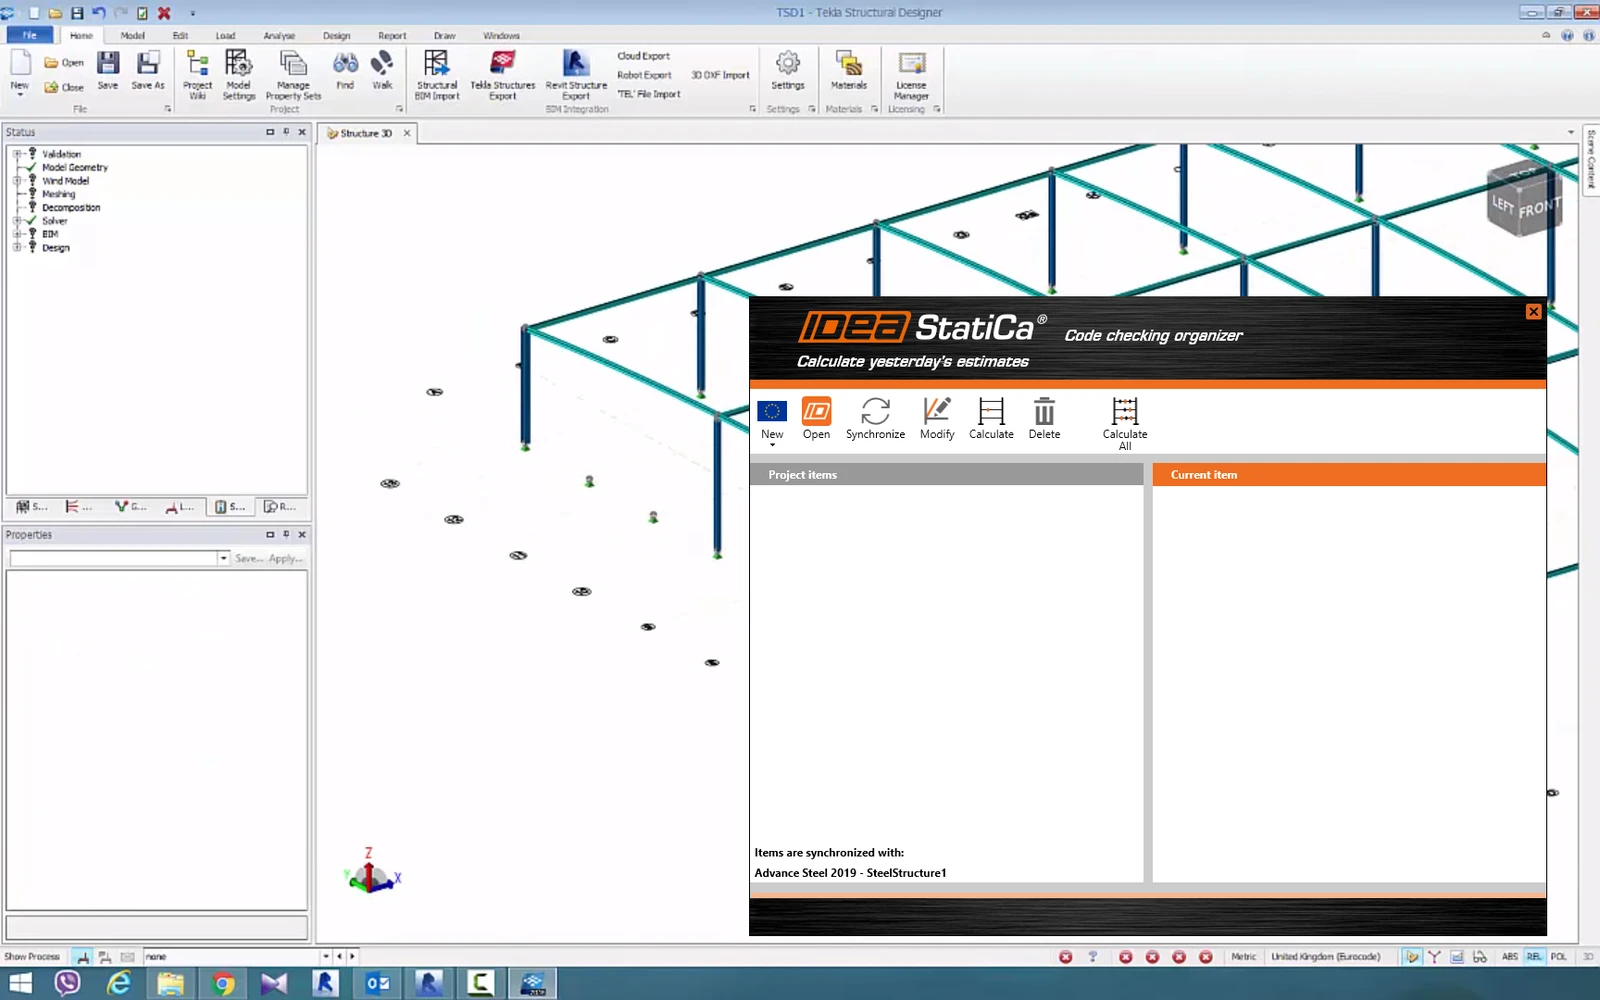
Task: Click the Calculate icon in IDEA StatiCa
Action: click(x=991, y=419)
